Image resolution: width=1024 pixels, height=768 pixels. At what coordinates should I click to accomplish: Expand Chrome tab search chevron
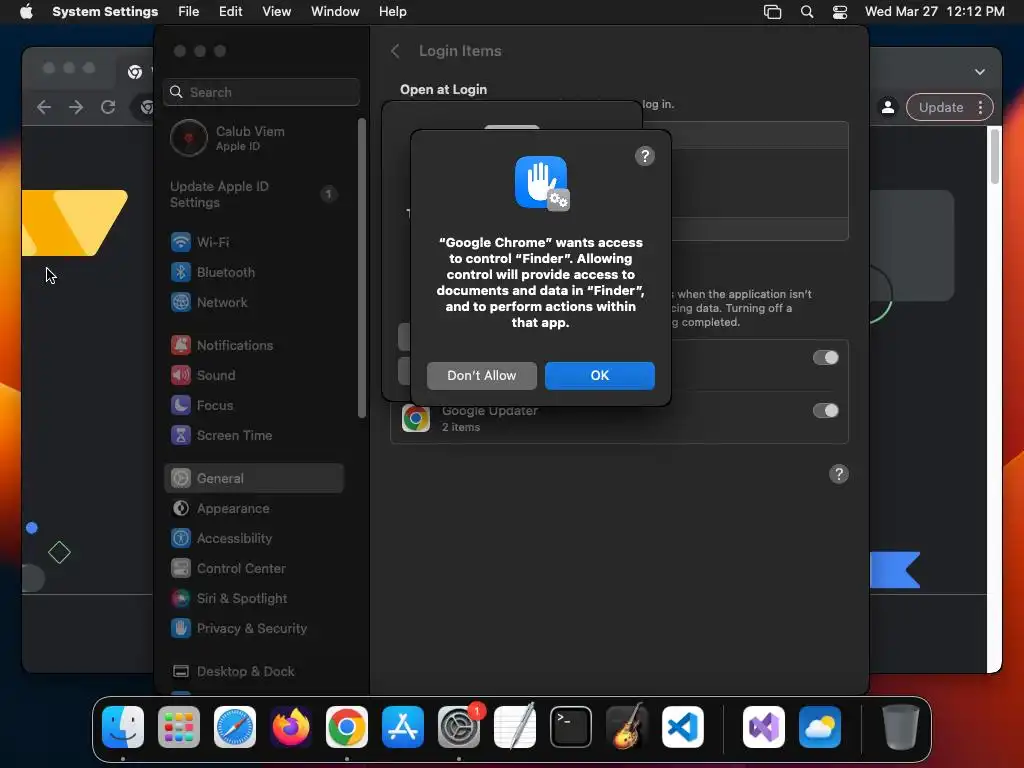click(x=980, y=72)
